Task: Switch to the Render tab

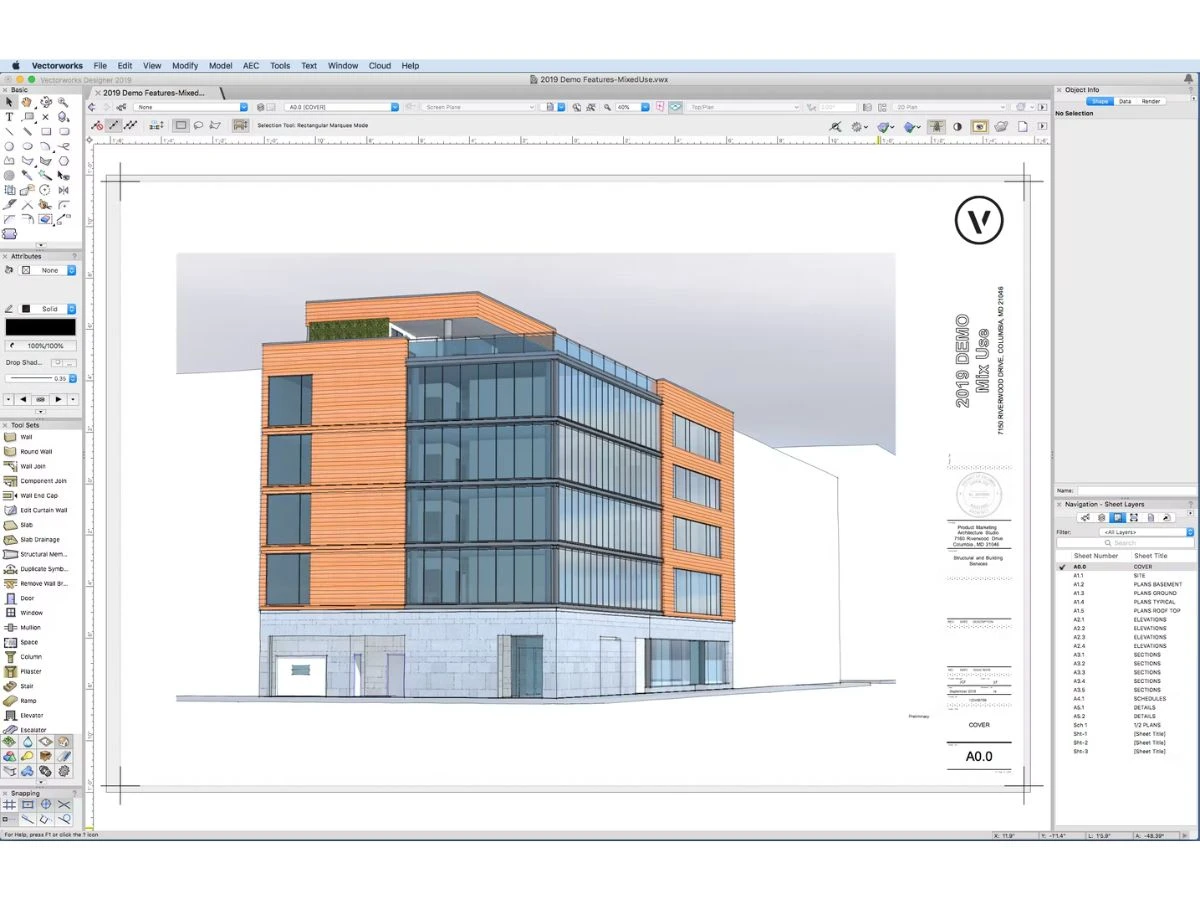Action: pos(1151,101)
